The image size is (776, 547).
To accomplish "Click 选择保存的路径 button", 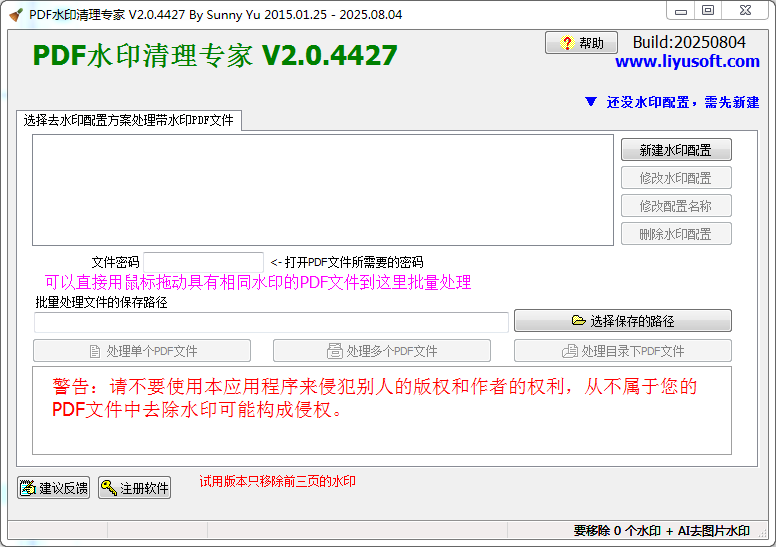I will (x=623, y=321).
